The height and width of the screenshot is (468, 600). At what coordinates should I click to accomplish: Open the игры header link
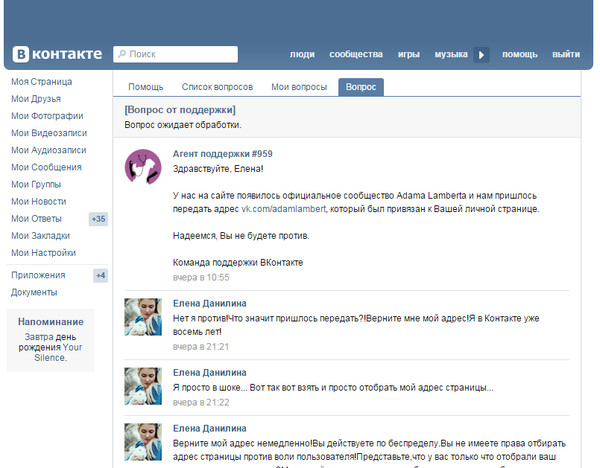pyautogui.click(x=409, y=54)
